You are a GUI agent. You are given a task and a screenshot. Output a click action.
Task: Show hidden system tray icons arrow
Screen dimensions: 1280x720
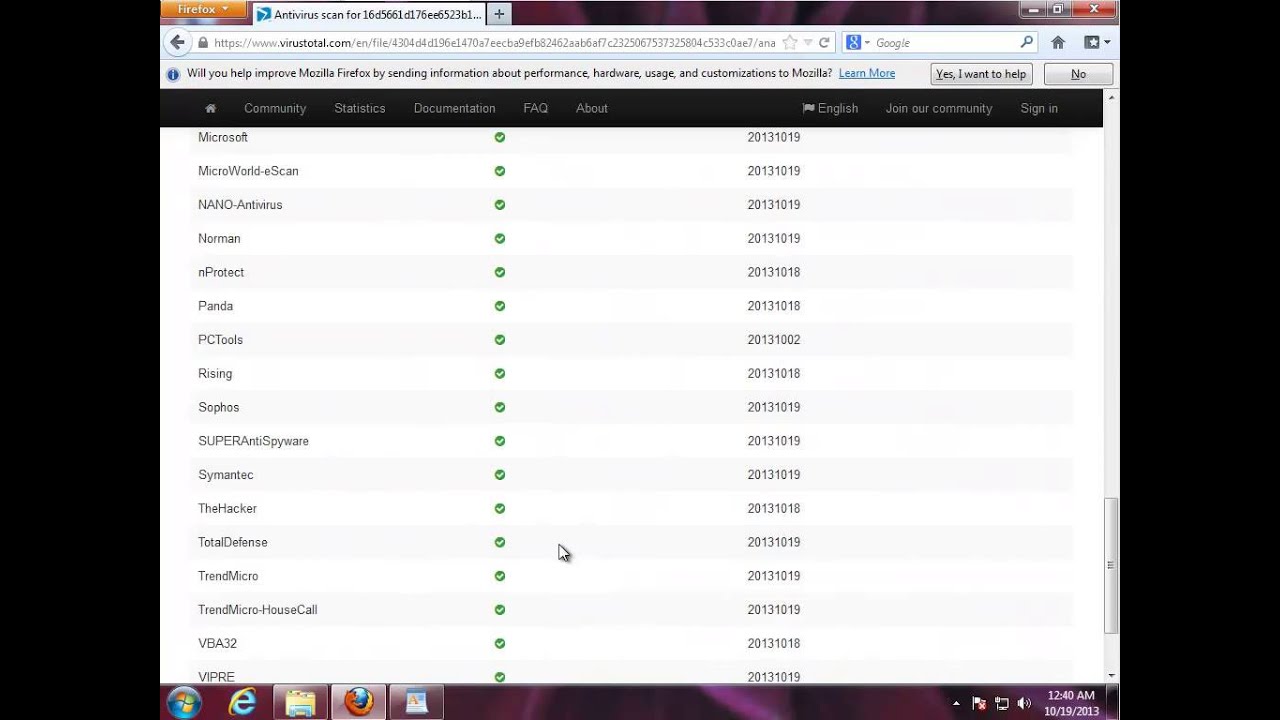coord(956,703)
